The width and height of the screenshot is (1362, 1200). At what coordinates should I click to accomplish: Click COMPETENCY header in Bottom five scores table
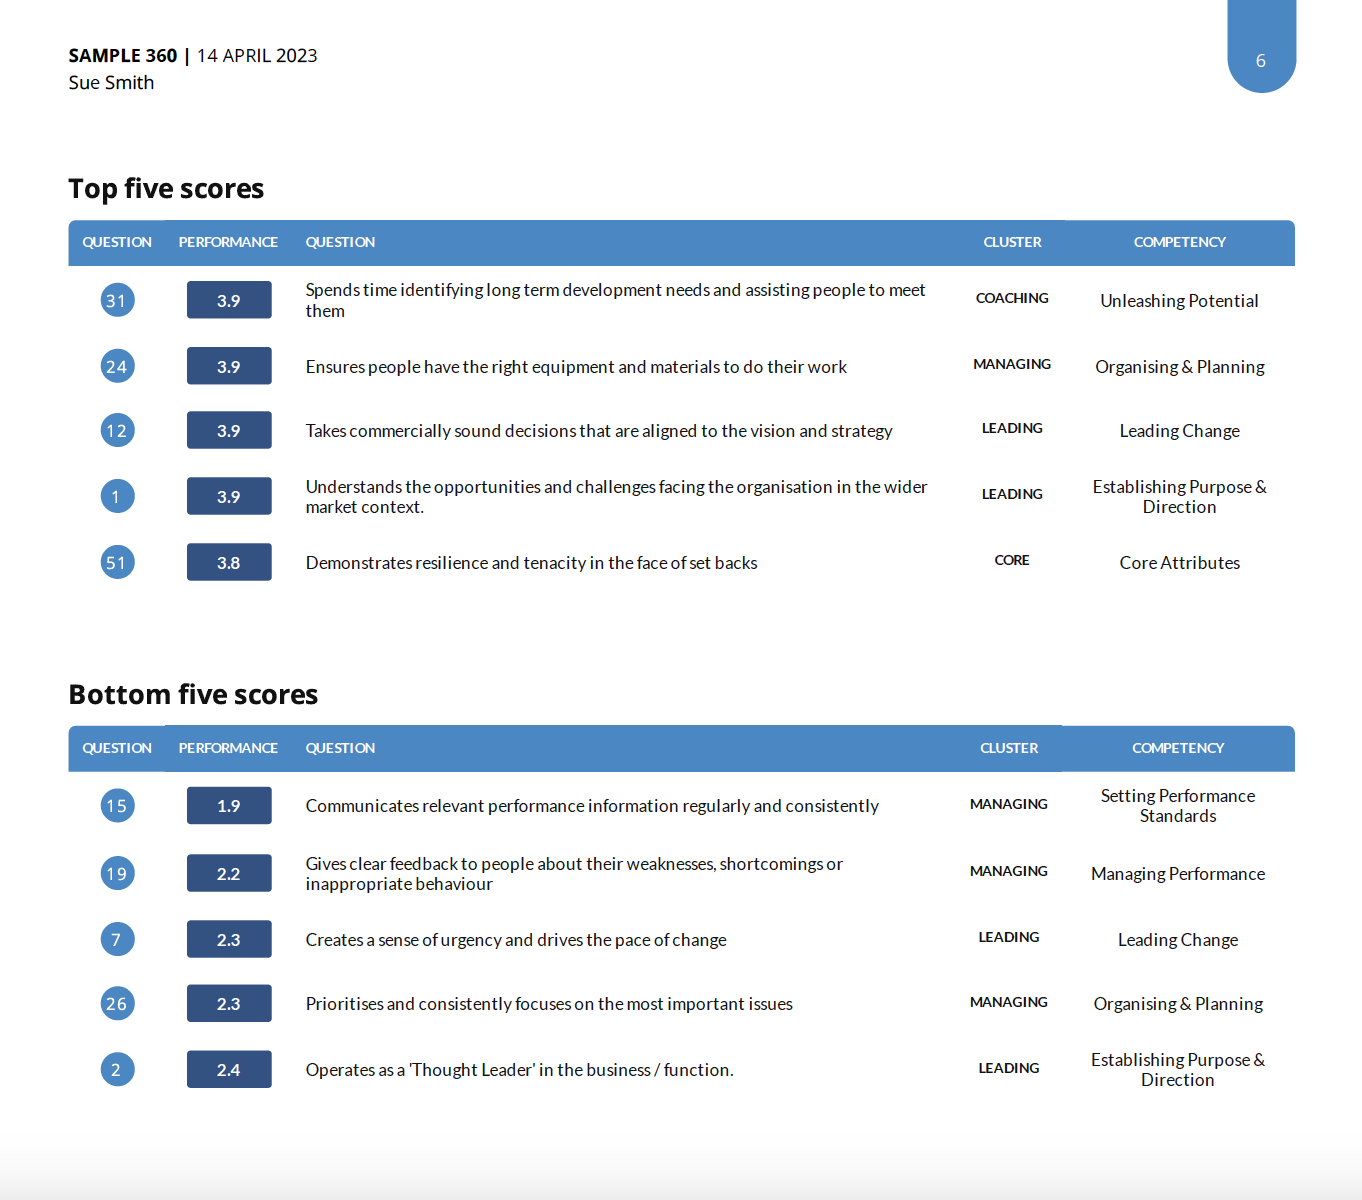coord(1178,748)
